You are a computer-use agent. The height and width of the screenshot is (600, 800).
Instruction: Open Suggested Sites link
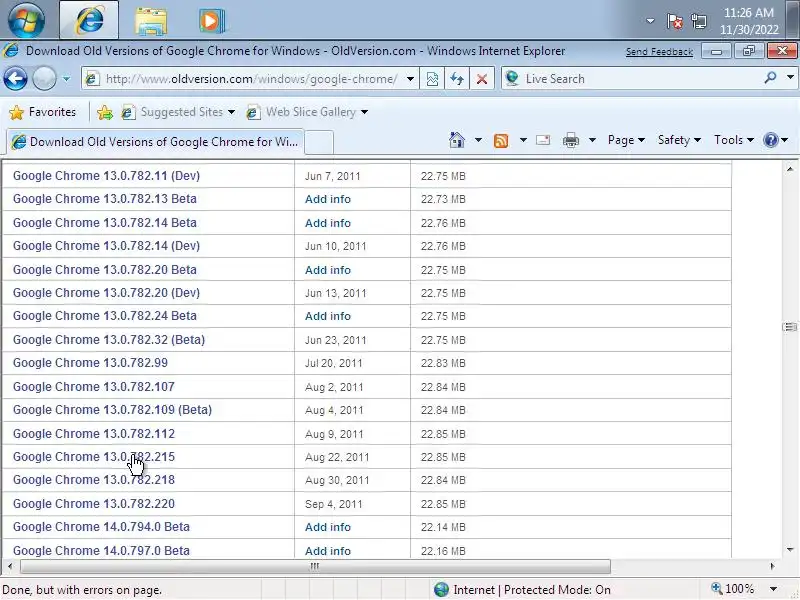(x=177, y=112)
